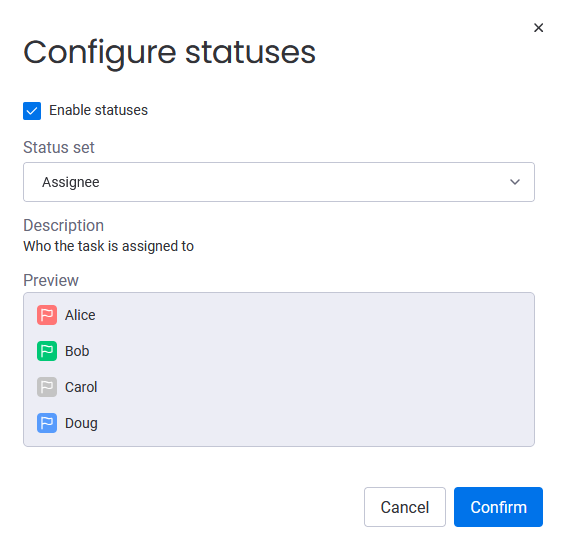Click the Enable statuses label text
Screen dimensions: 566x541
[x=99, y=110]
